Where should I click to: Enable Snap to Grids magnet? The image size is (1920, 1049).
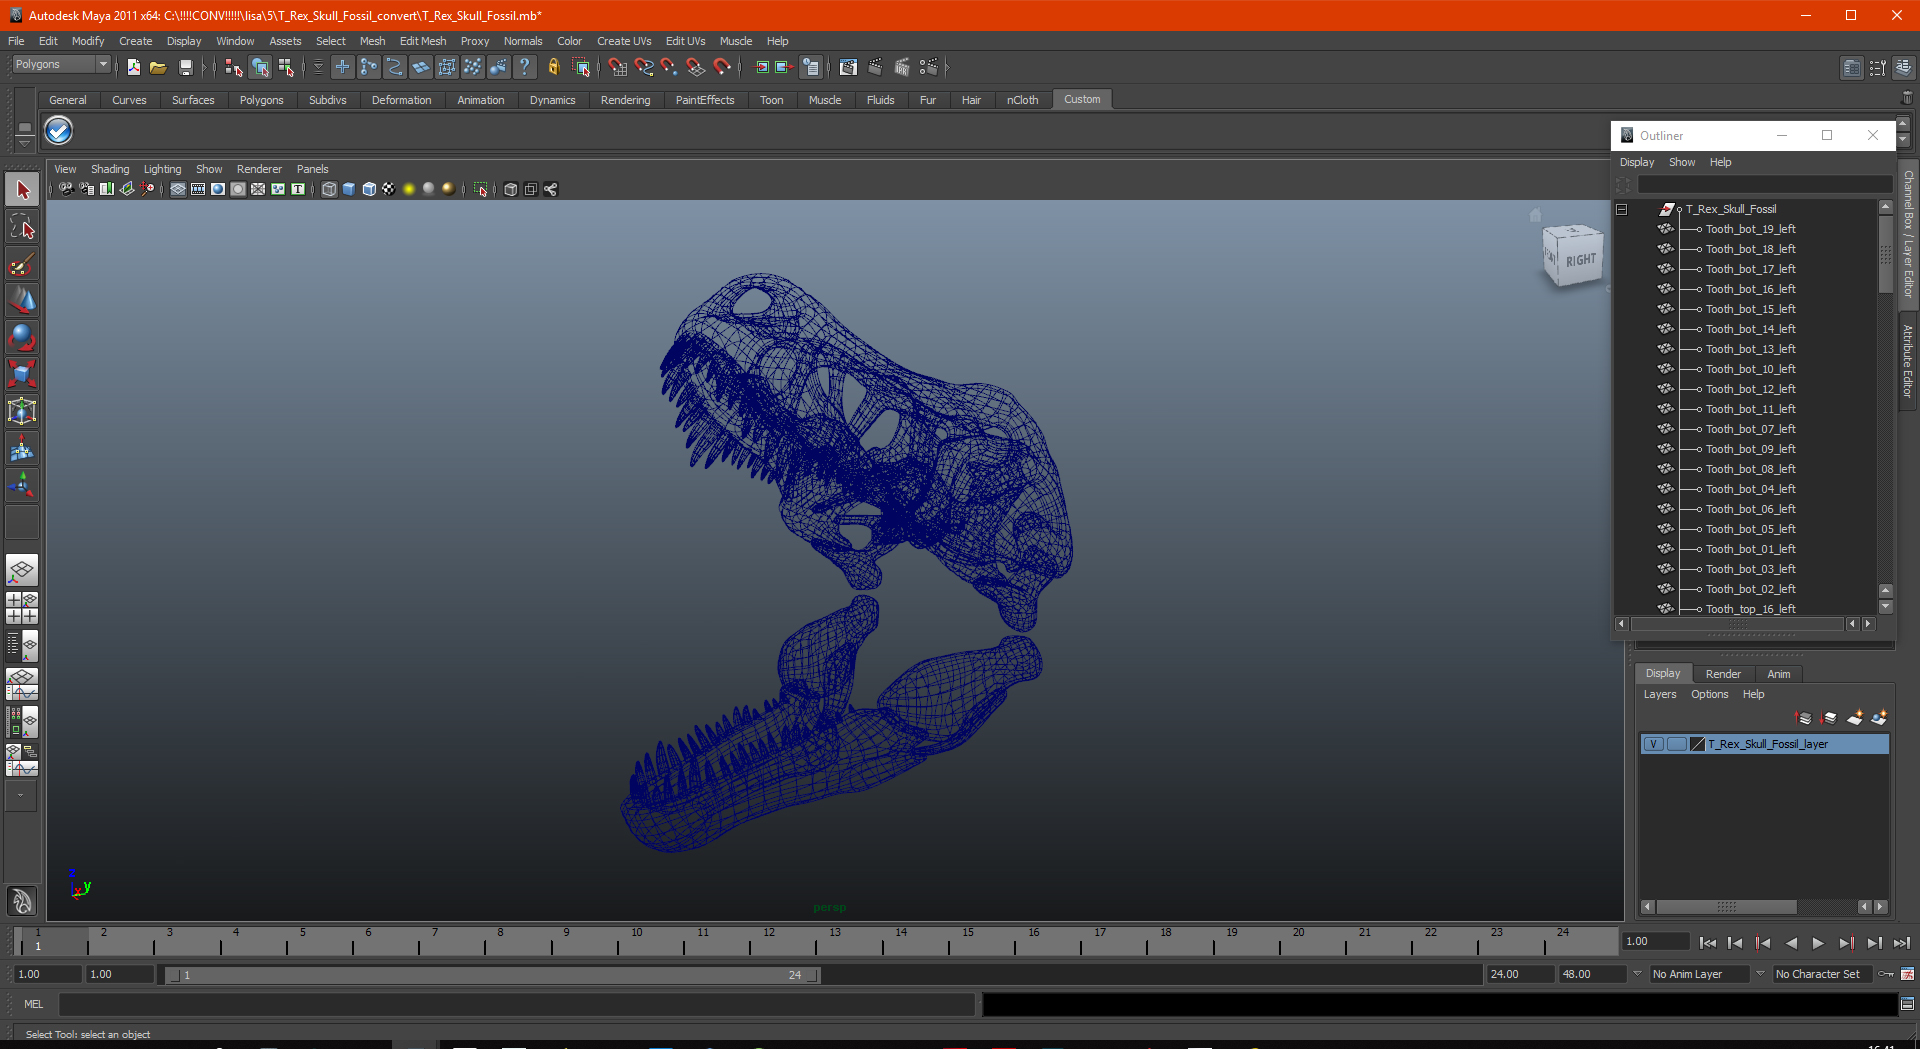tap(618, 67)
